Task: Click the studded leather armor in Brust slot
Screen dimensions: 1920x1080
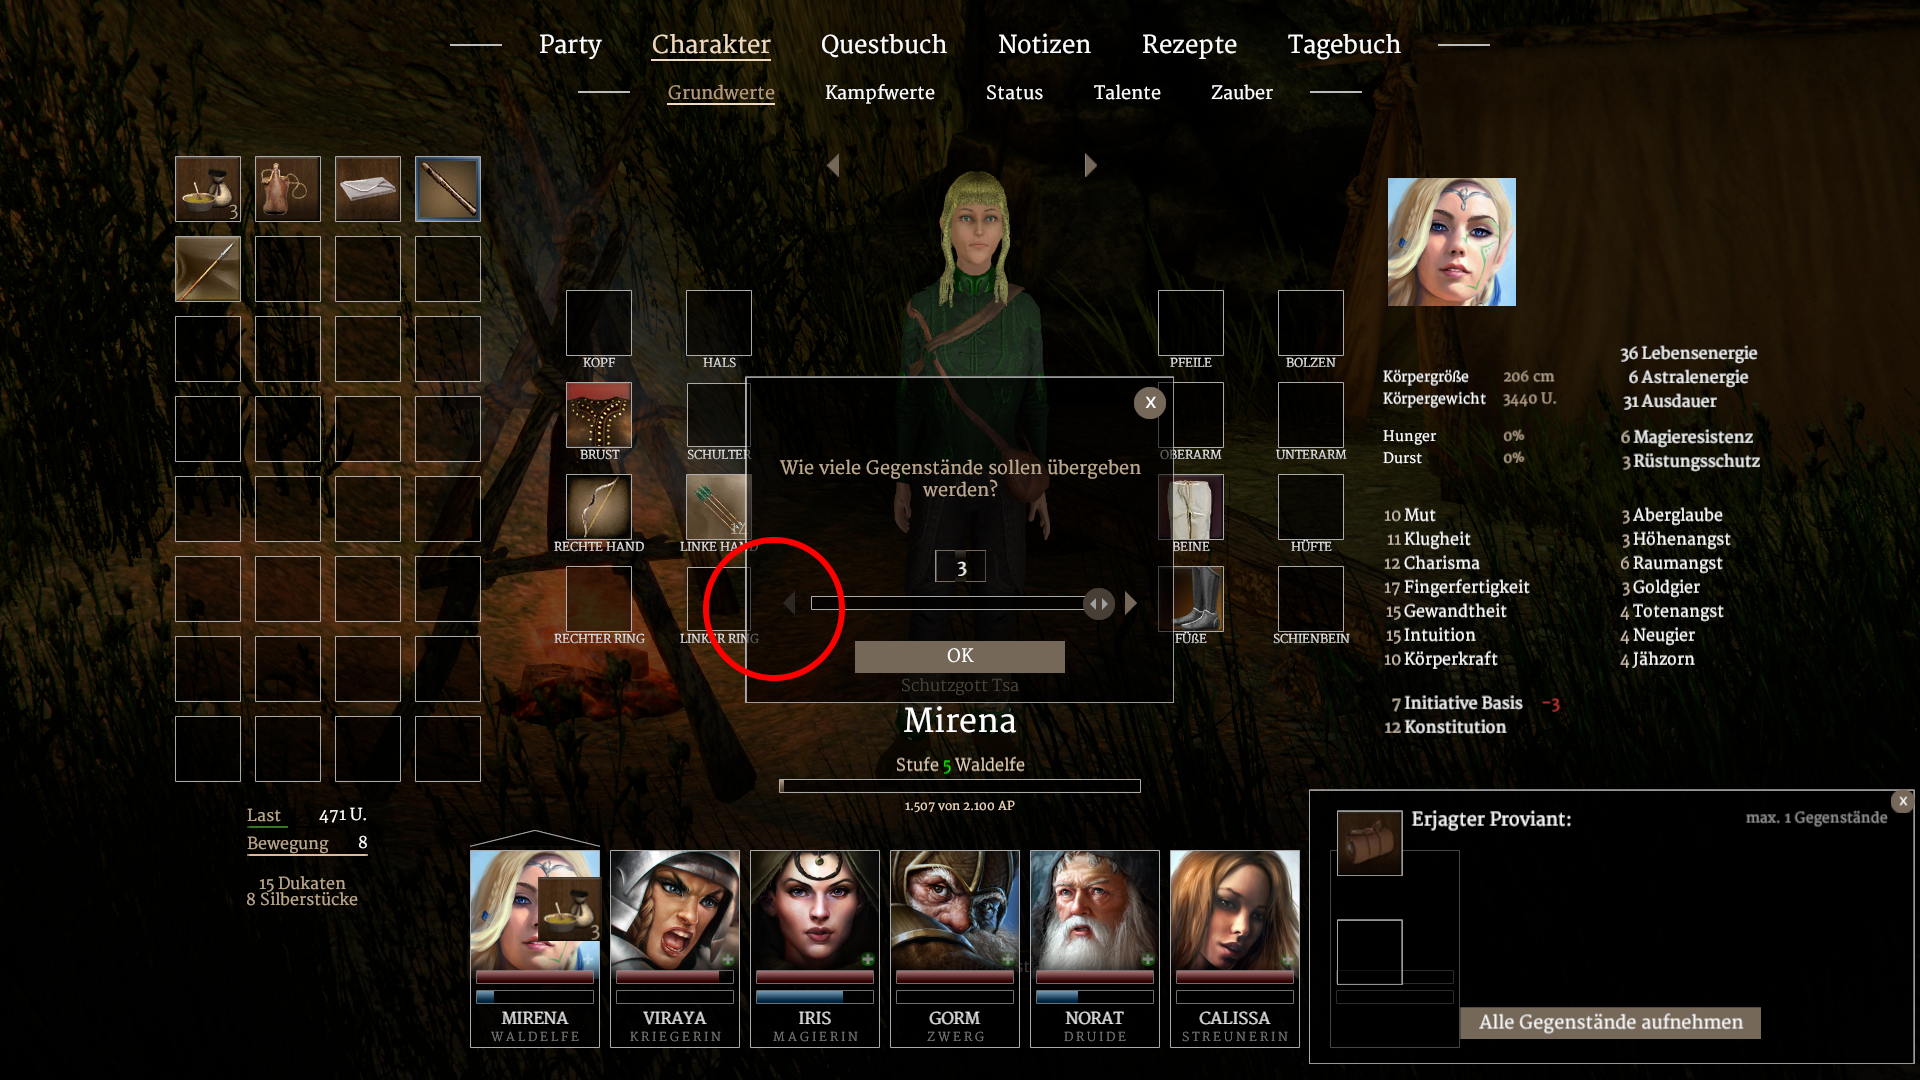Action: 599,415
